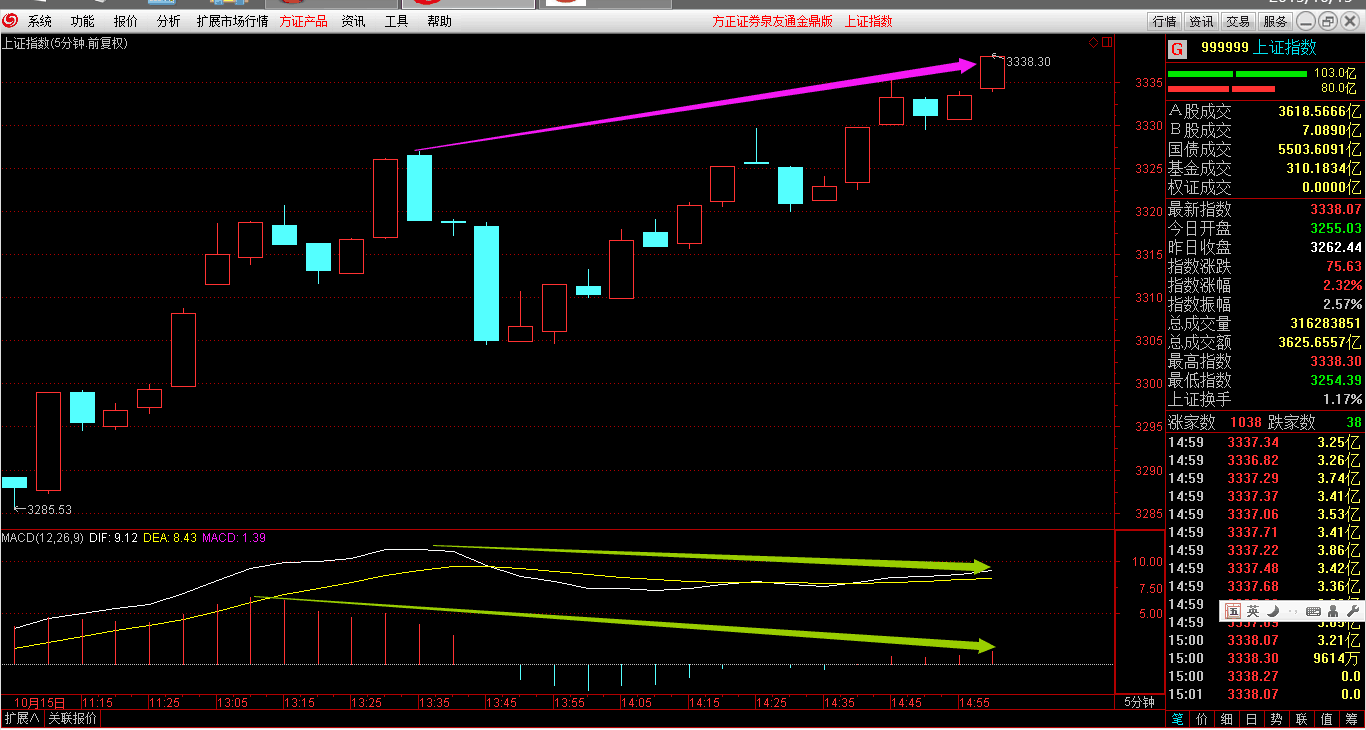
Task: Click the moon icon on IME bar
Action: (x=1273, y=610)
